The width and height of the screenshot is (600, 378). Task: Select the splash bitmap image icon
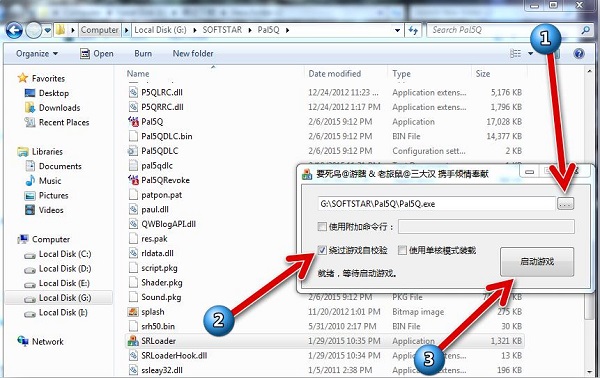[133, 312]
